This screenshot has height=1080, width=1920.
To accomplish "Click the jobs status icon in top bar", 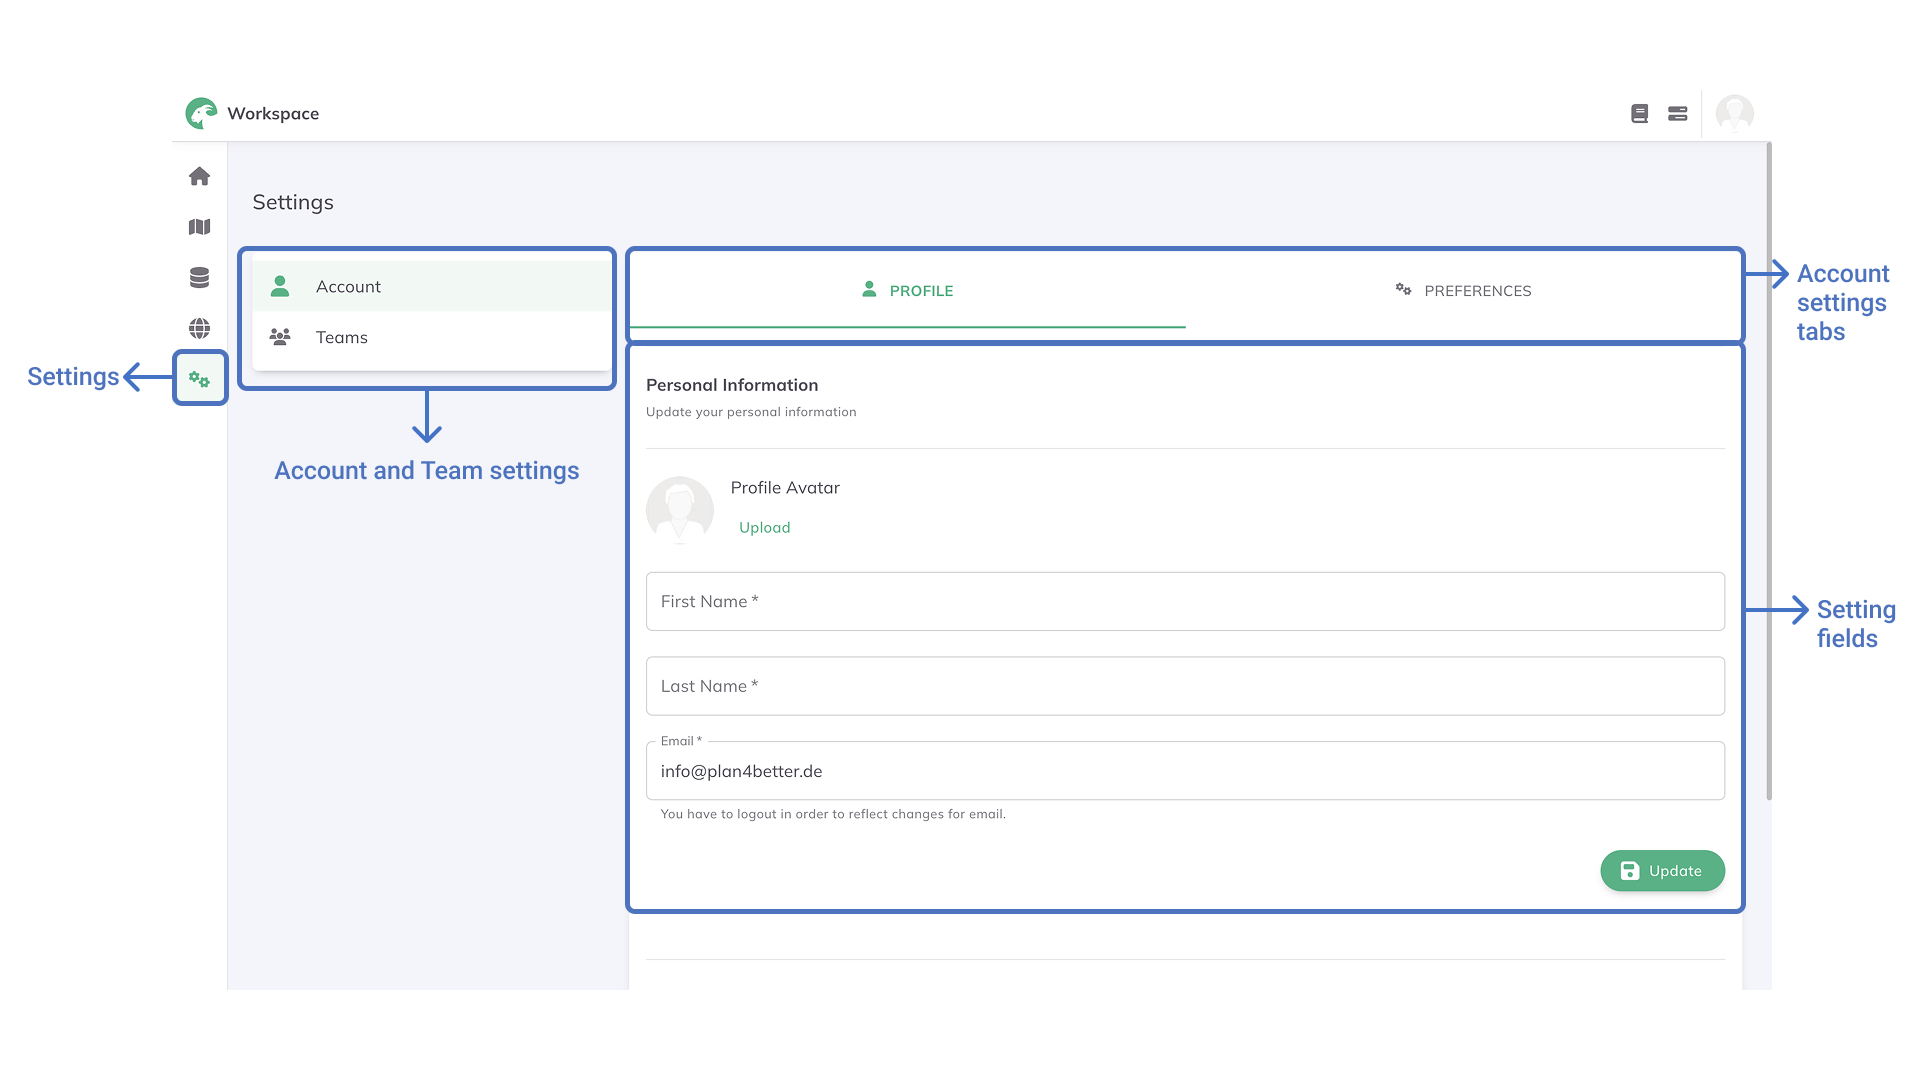I will (1678, 114).
